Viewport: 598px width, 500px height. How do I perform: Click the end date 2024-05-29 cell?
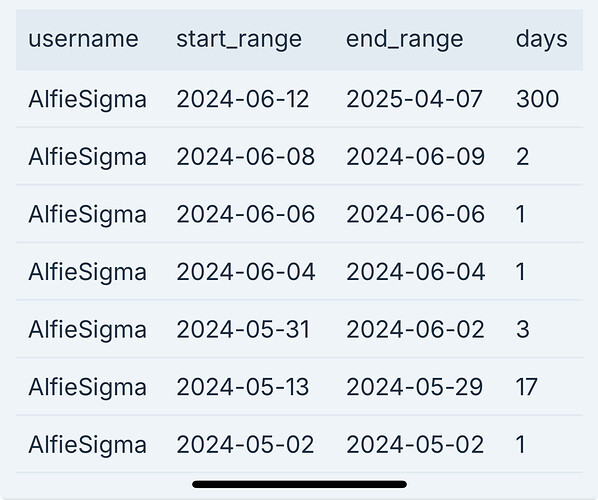(x=414, y=387)
